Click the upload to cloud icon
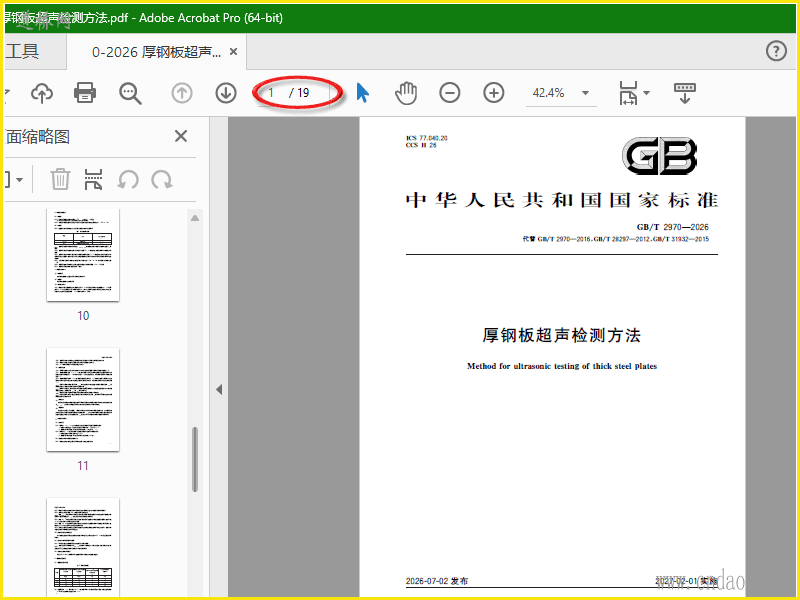 42,93
